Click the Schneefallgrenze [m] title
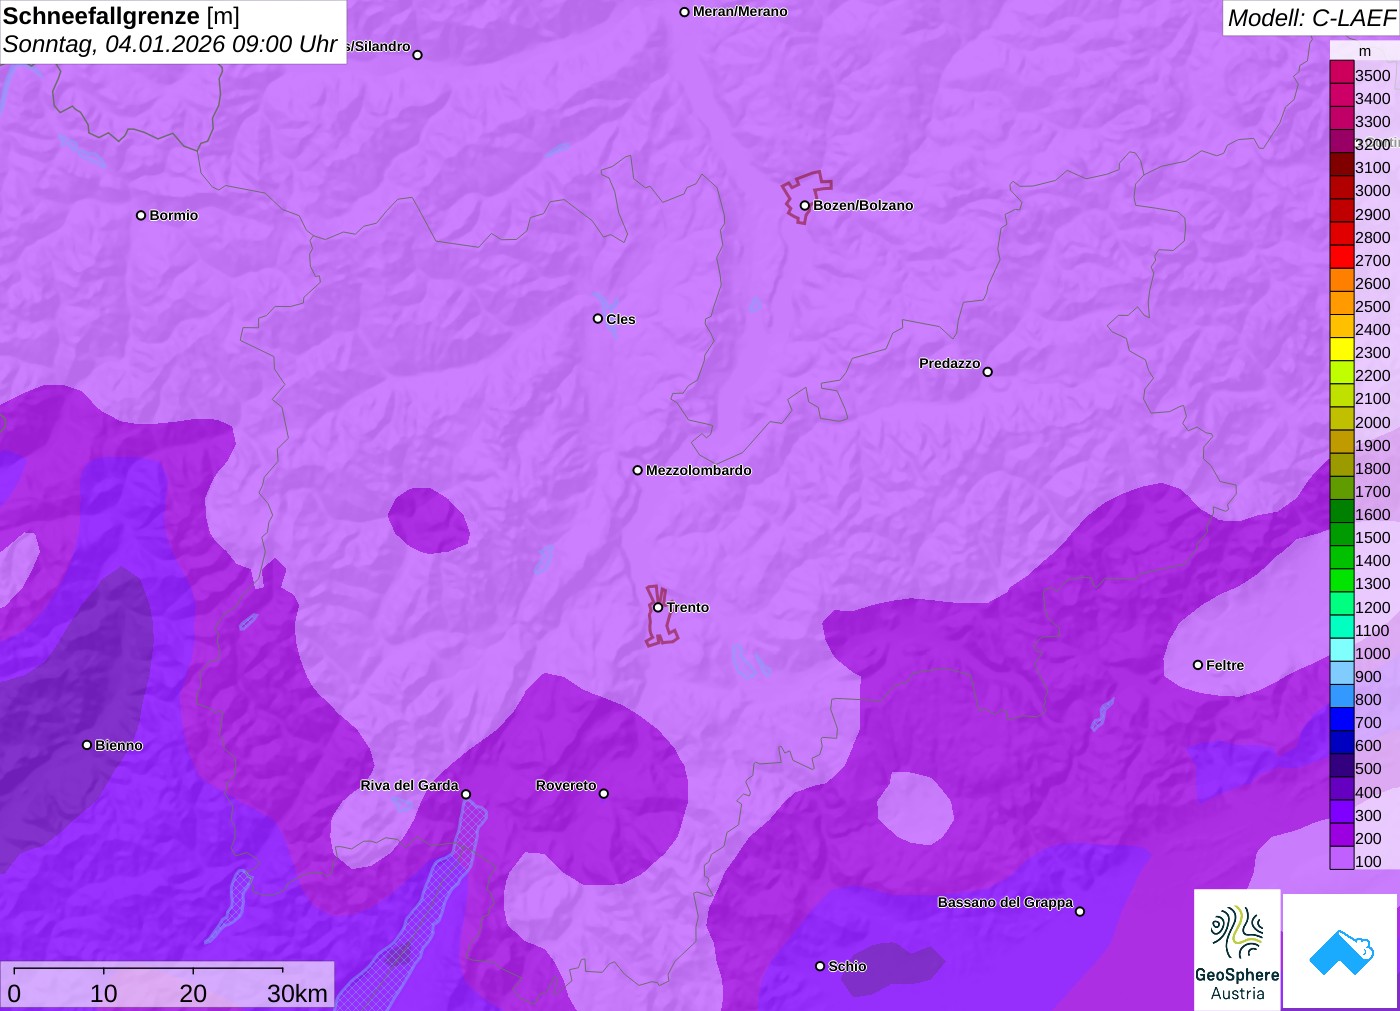 point(121,16)
